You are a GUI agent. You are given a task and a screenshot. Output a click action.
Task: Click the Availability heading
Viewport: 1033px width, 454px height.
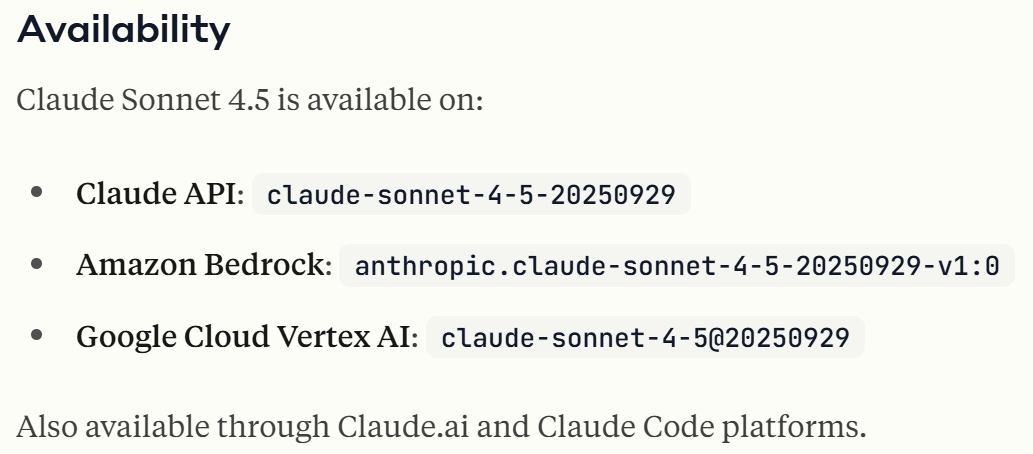pos(124,31)
